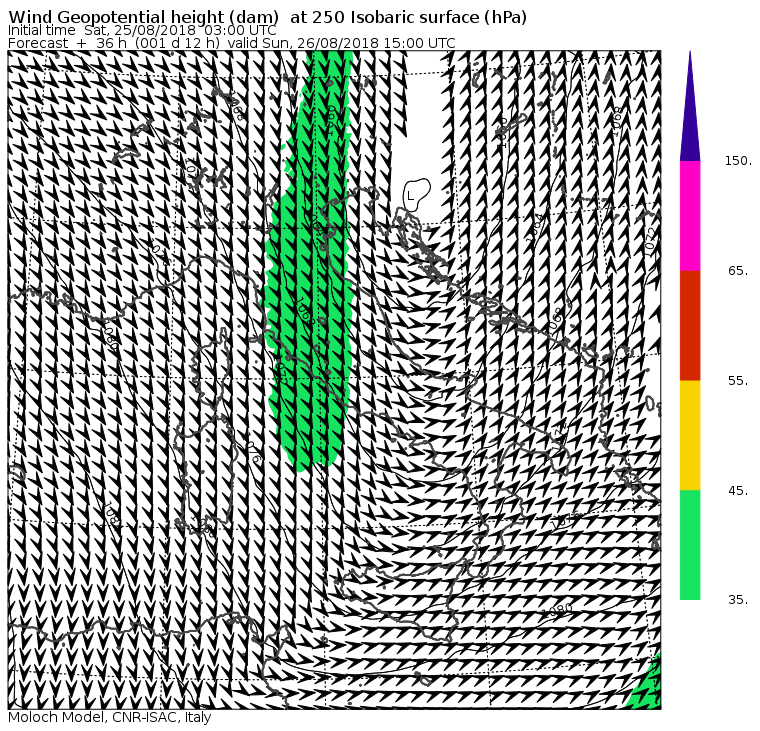Screen dimensions: 760x731
Task: Click the colorbar label '35.'
Action: tap(738, 600)
